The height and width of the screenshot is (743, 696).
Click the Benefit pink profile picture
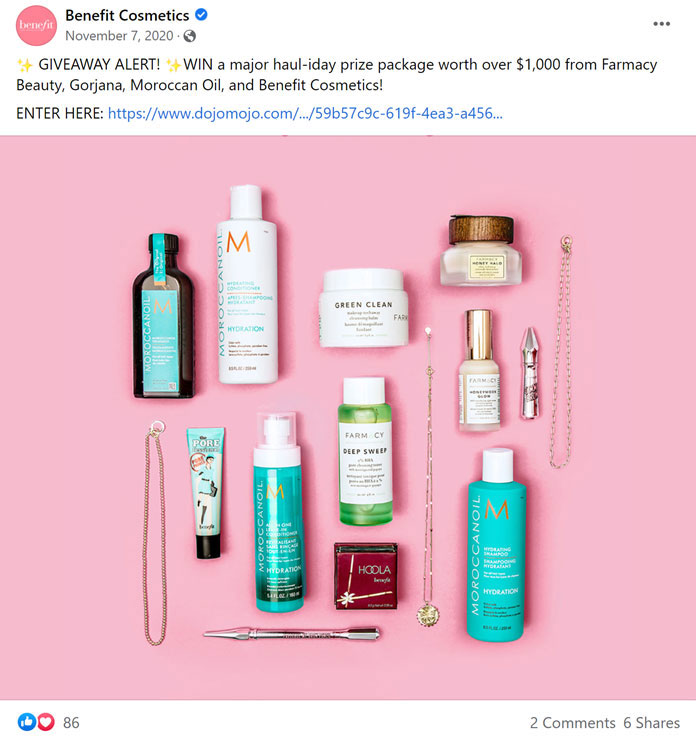(x=36, y=26)
